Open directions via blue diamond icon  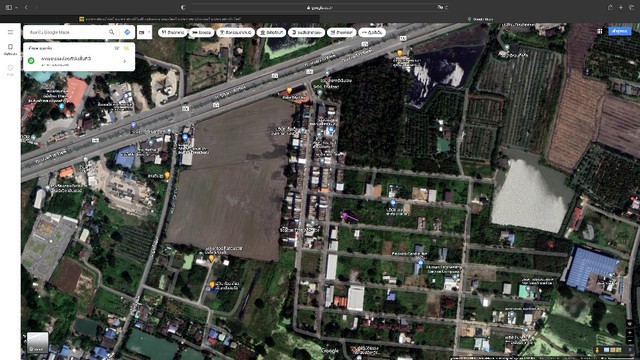pos(127,32)
